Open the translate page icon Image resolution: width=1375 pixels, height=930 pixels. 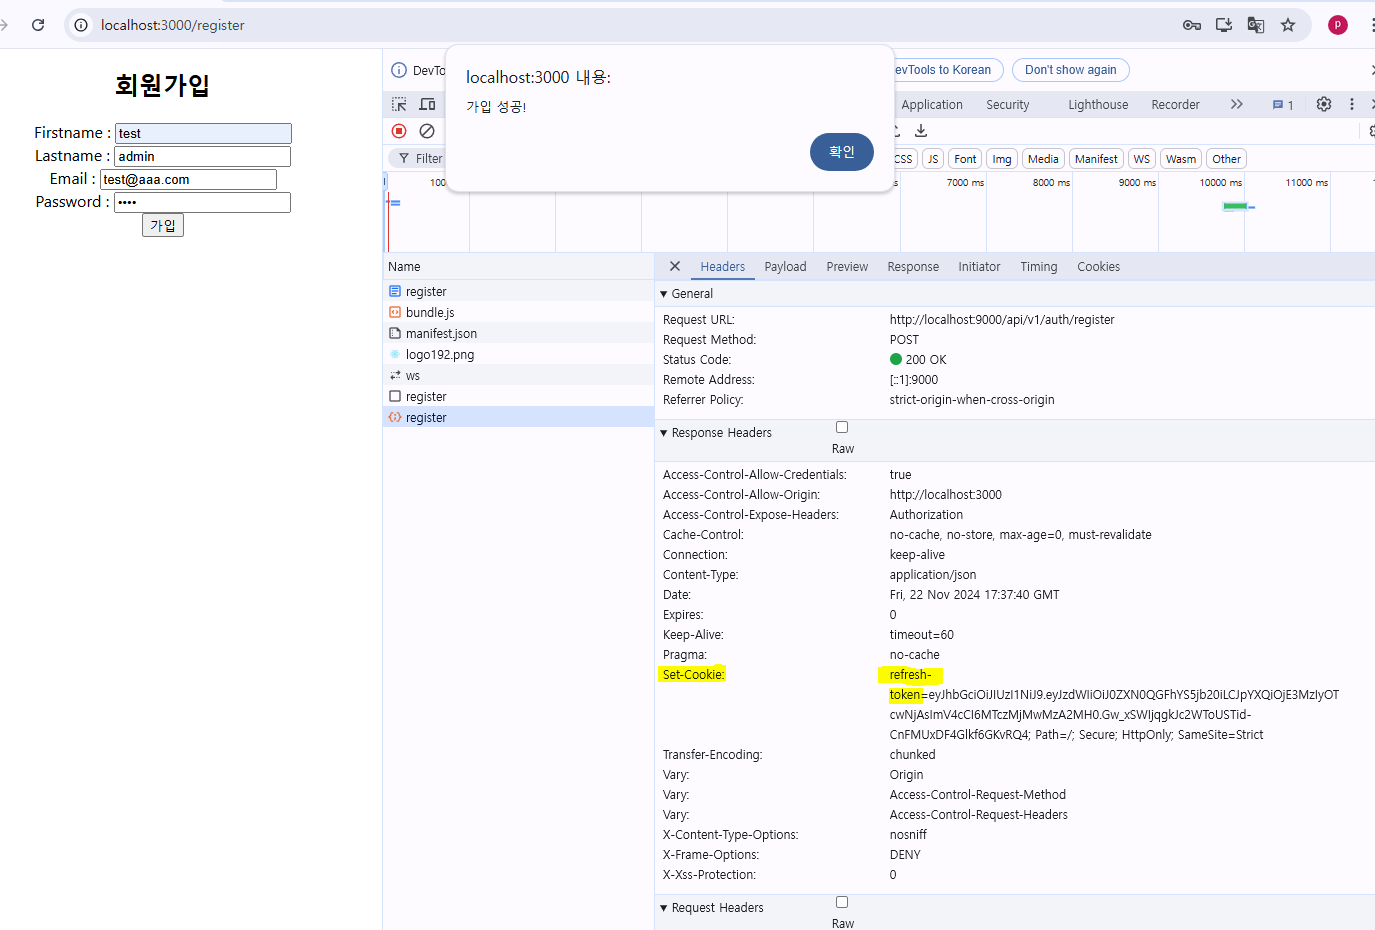click(x=1256, y=25)
